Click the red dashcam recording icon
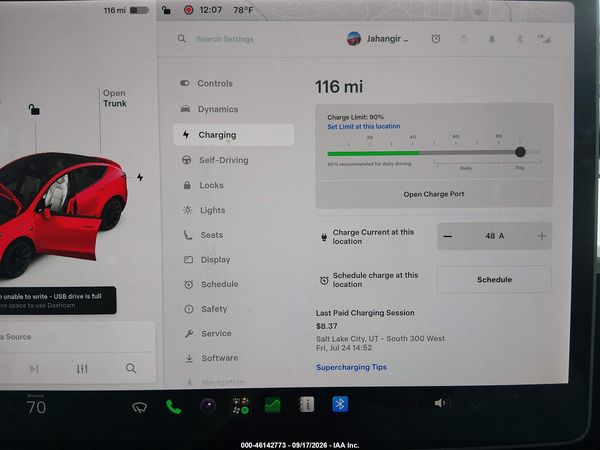Screen dimensions: 600x450 pyautogui.click(x=189, y=10)
